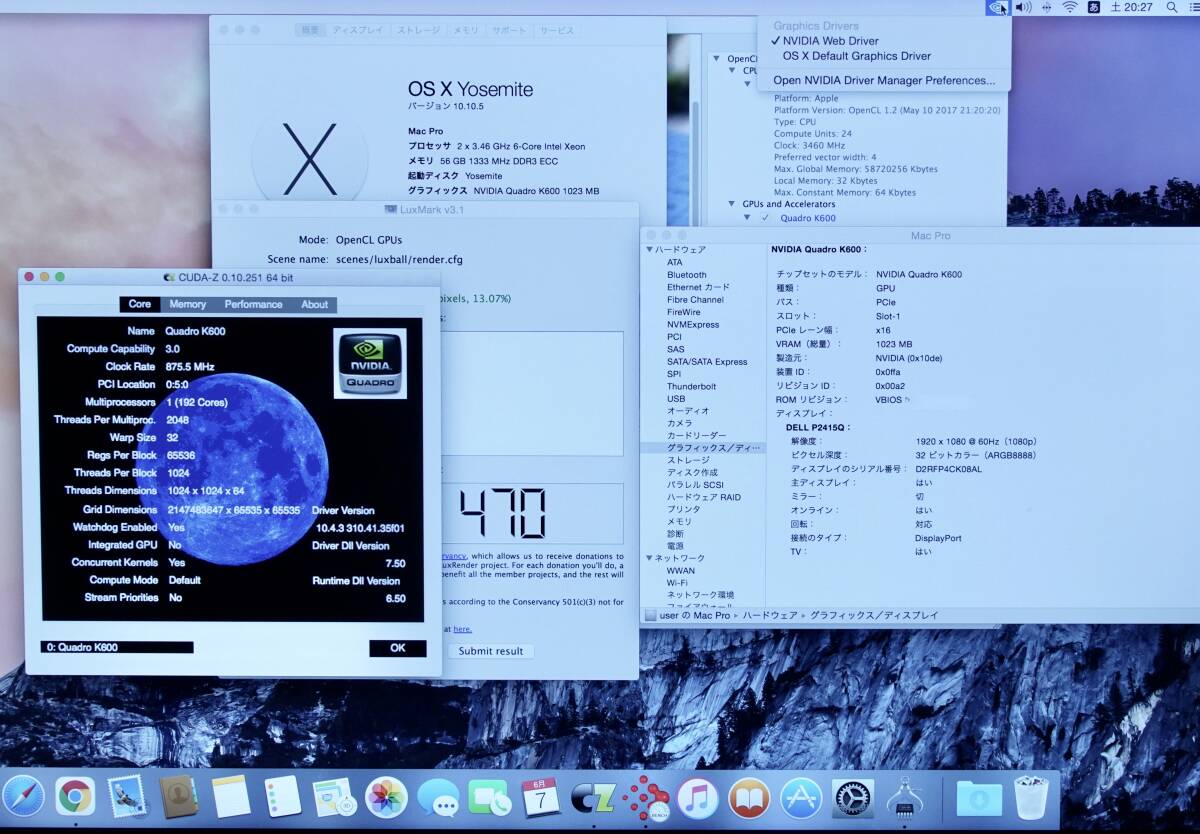
Task: Click the LuxMark icon in the Dock
Action: [646, 797]
